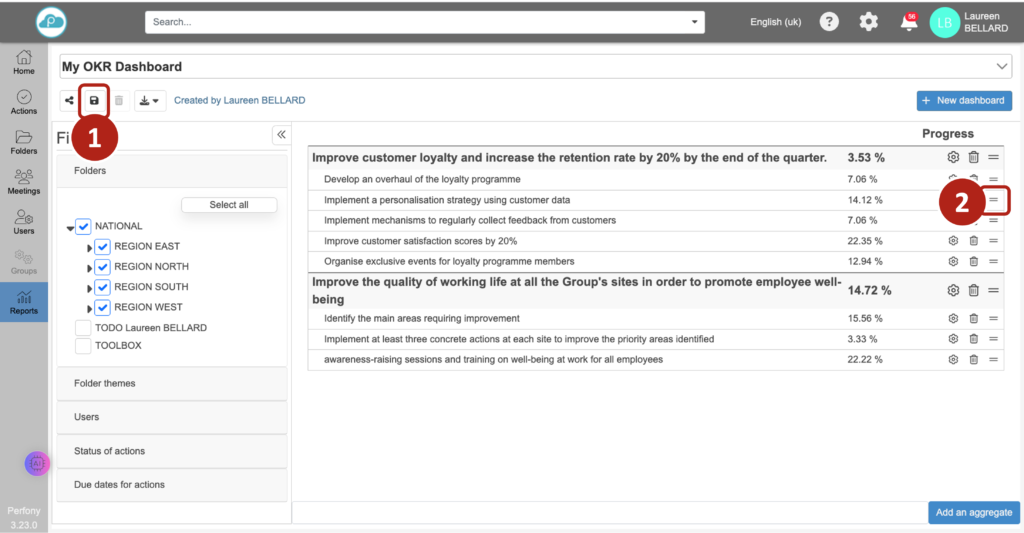Screen dimensions: 1024x533
Task: Expand the Folder themes filter section
Action: coord(172,383)
